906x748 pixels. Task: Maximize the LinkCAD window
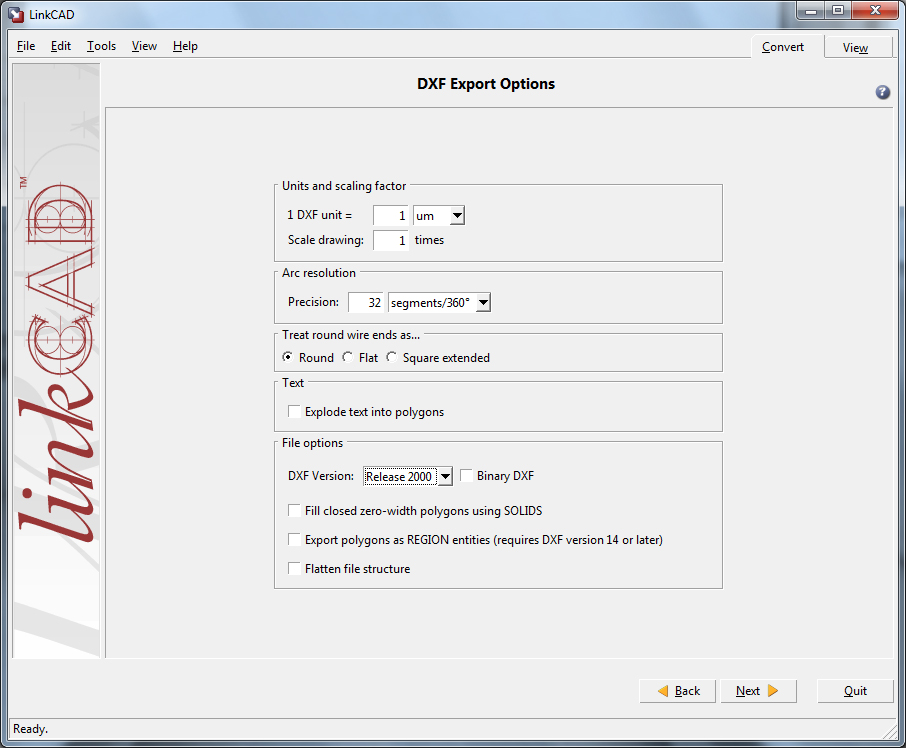838,11
